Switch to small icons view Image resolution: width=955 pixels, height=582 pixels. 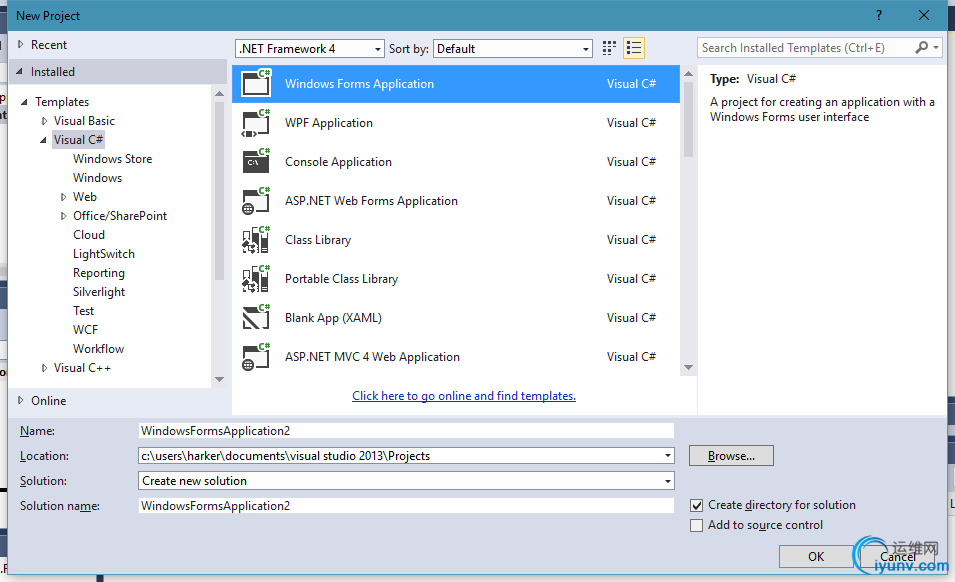(x=609, y=48)
